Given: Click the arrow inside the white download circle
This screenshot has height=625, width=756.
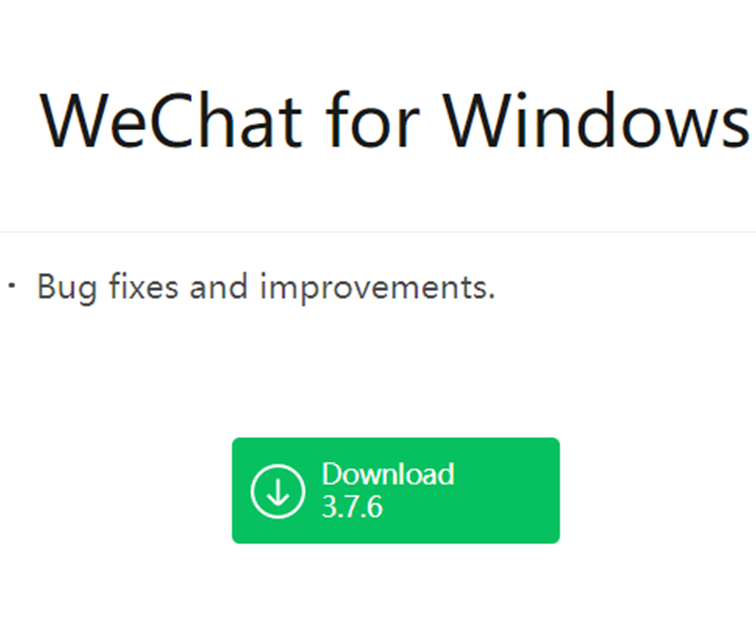Looking at the screenshot, I should pyautogui.click(x=278, y=492).
